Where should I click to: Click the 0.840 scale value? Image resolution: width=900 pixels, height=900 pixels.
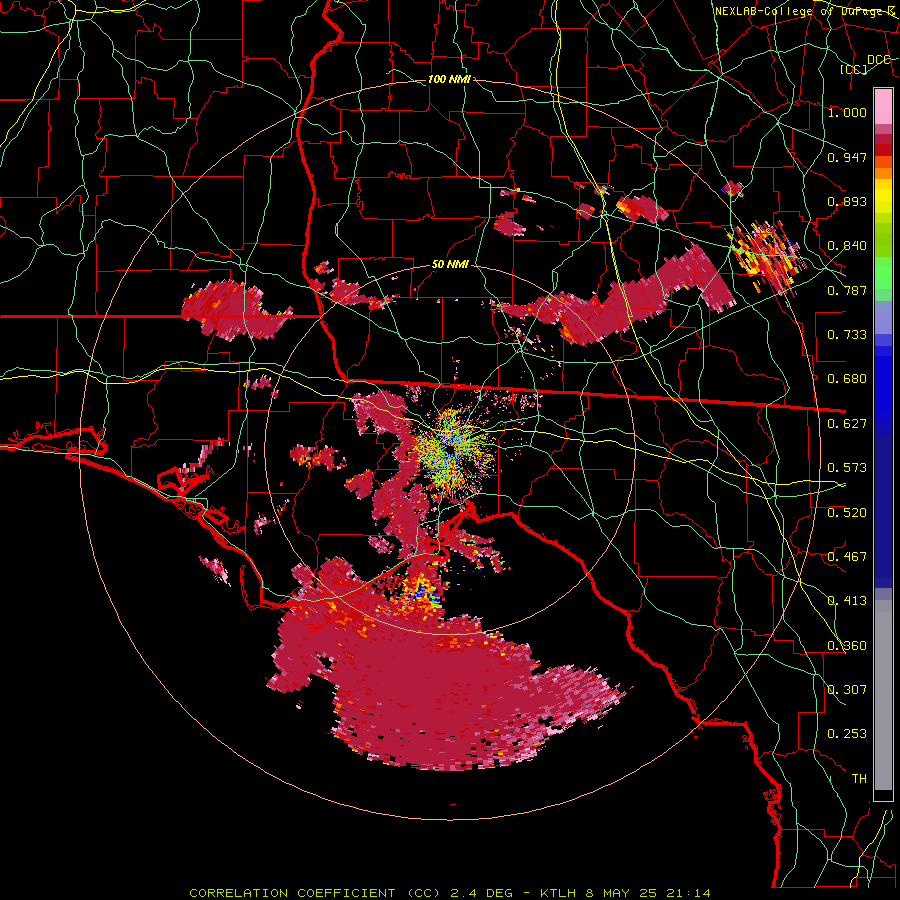pyautogui.click(x=847, y=245)
